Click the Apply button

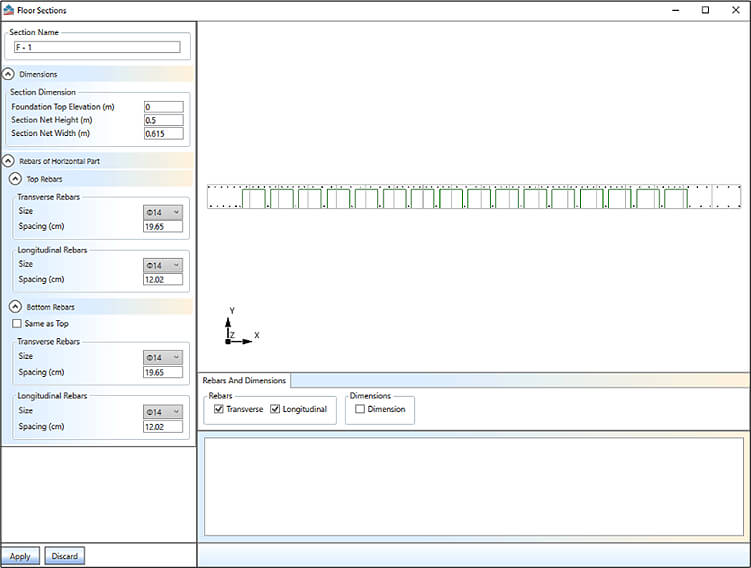click(20, 556)
